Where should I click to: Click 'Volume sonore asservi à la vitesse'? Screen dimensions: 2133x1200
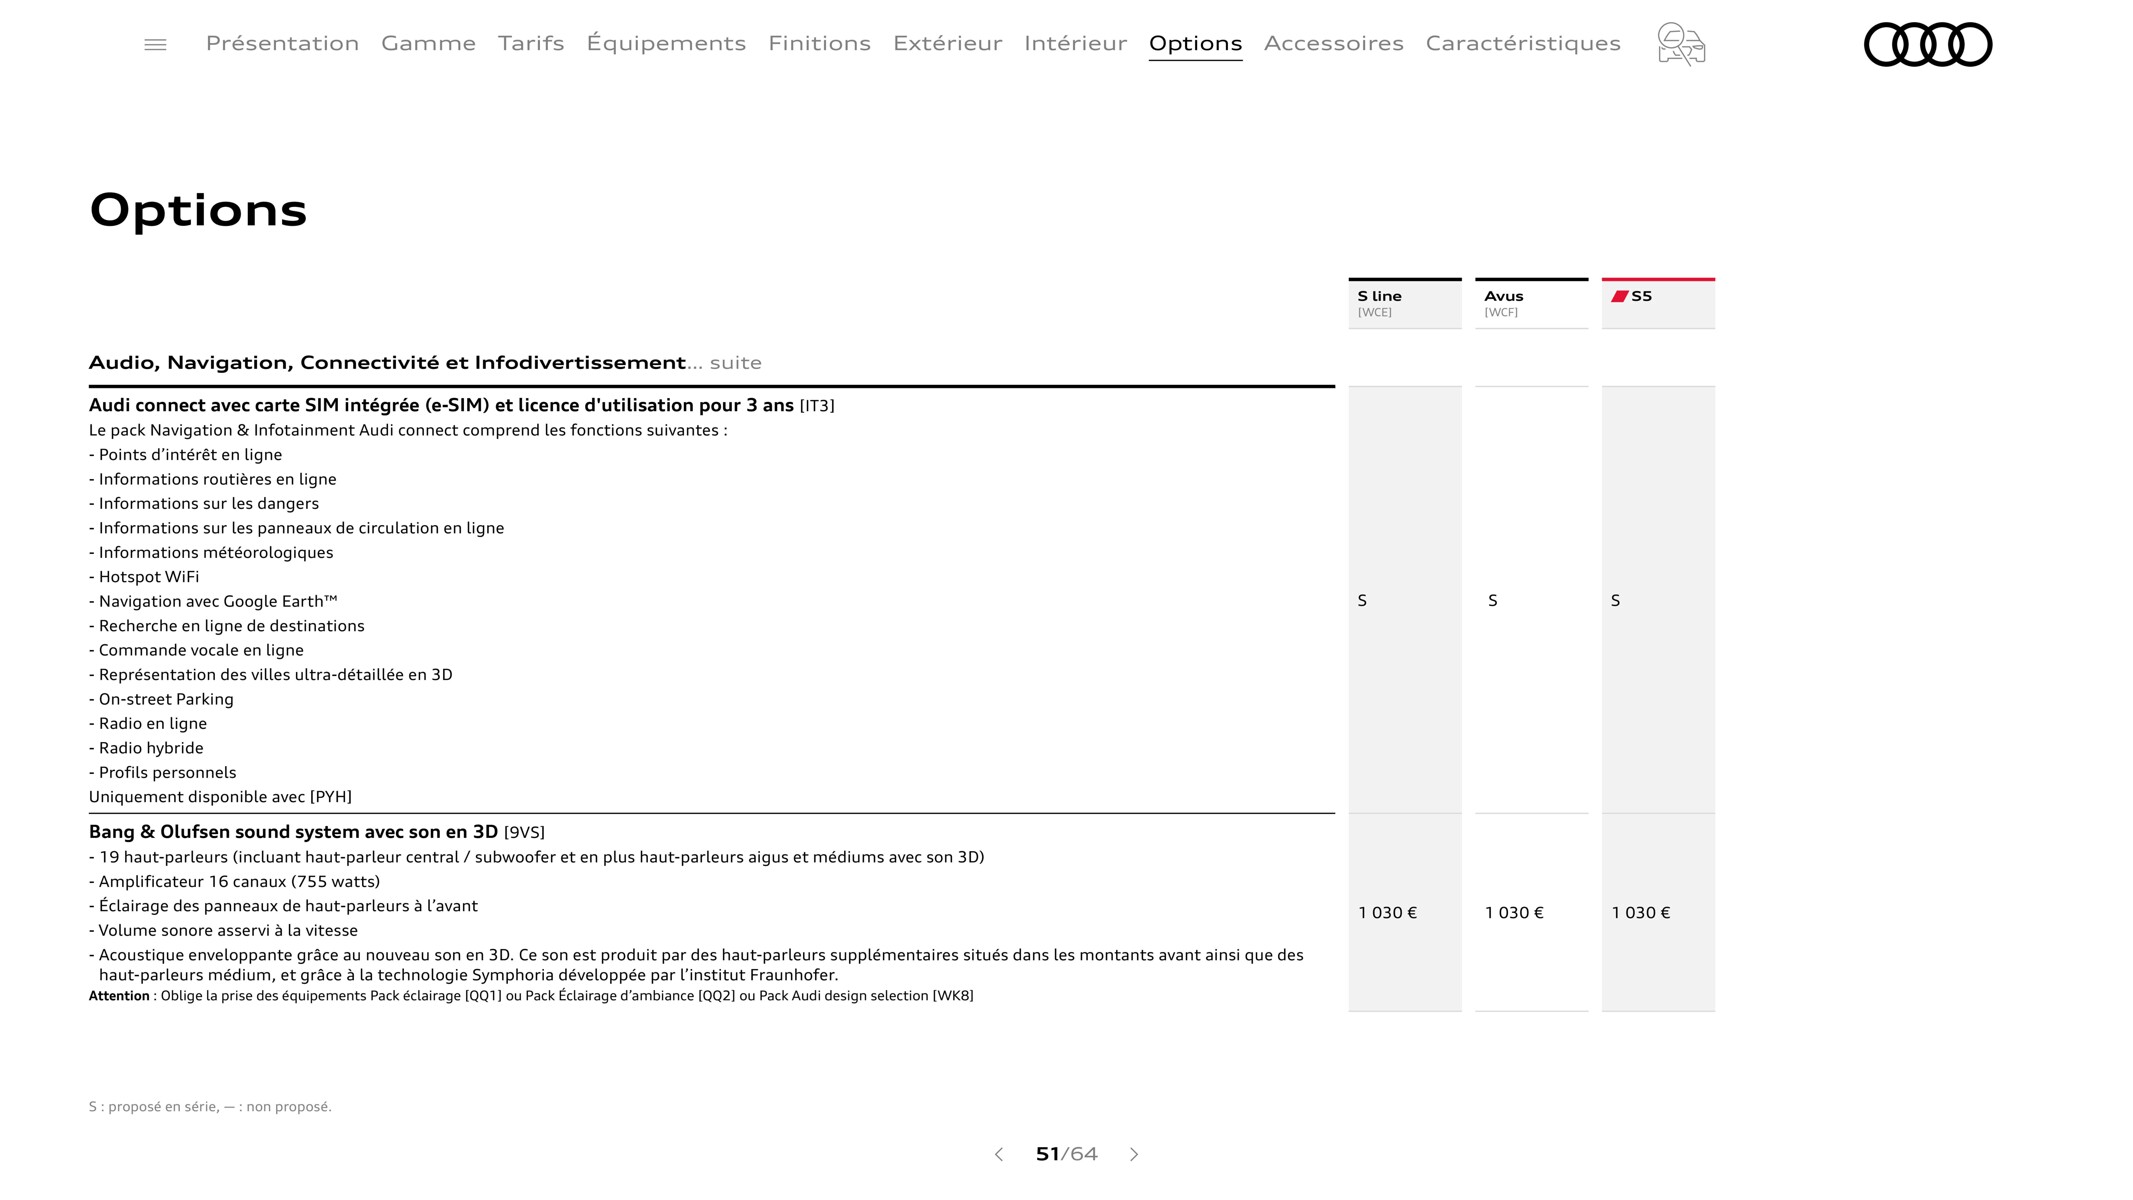pos(223,930)
